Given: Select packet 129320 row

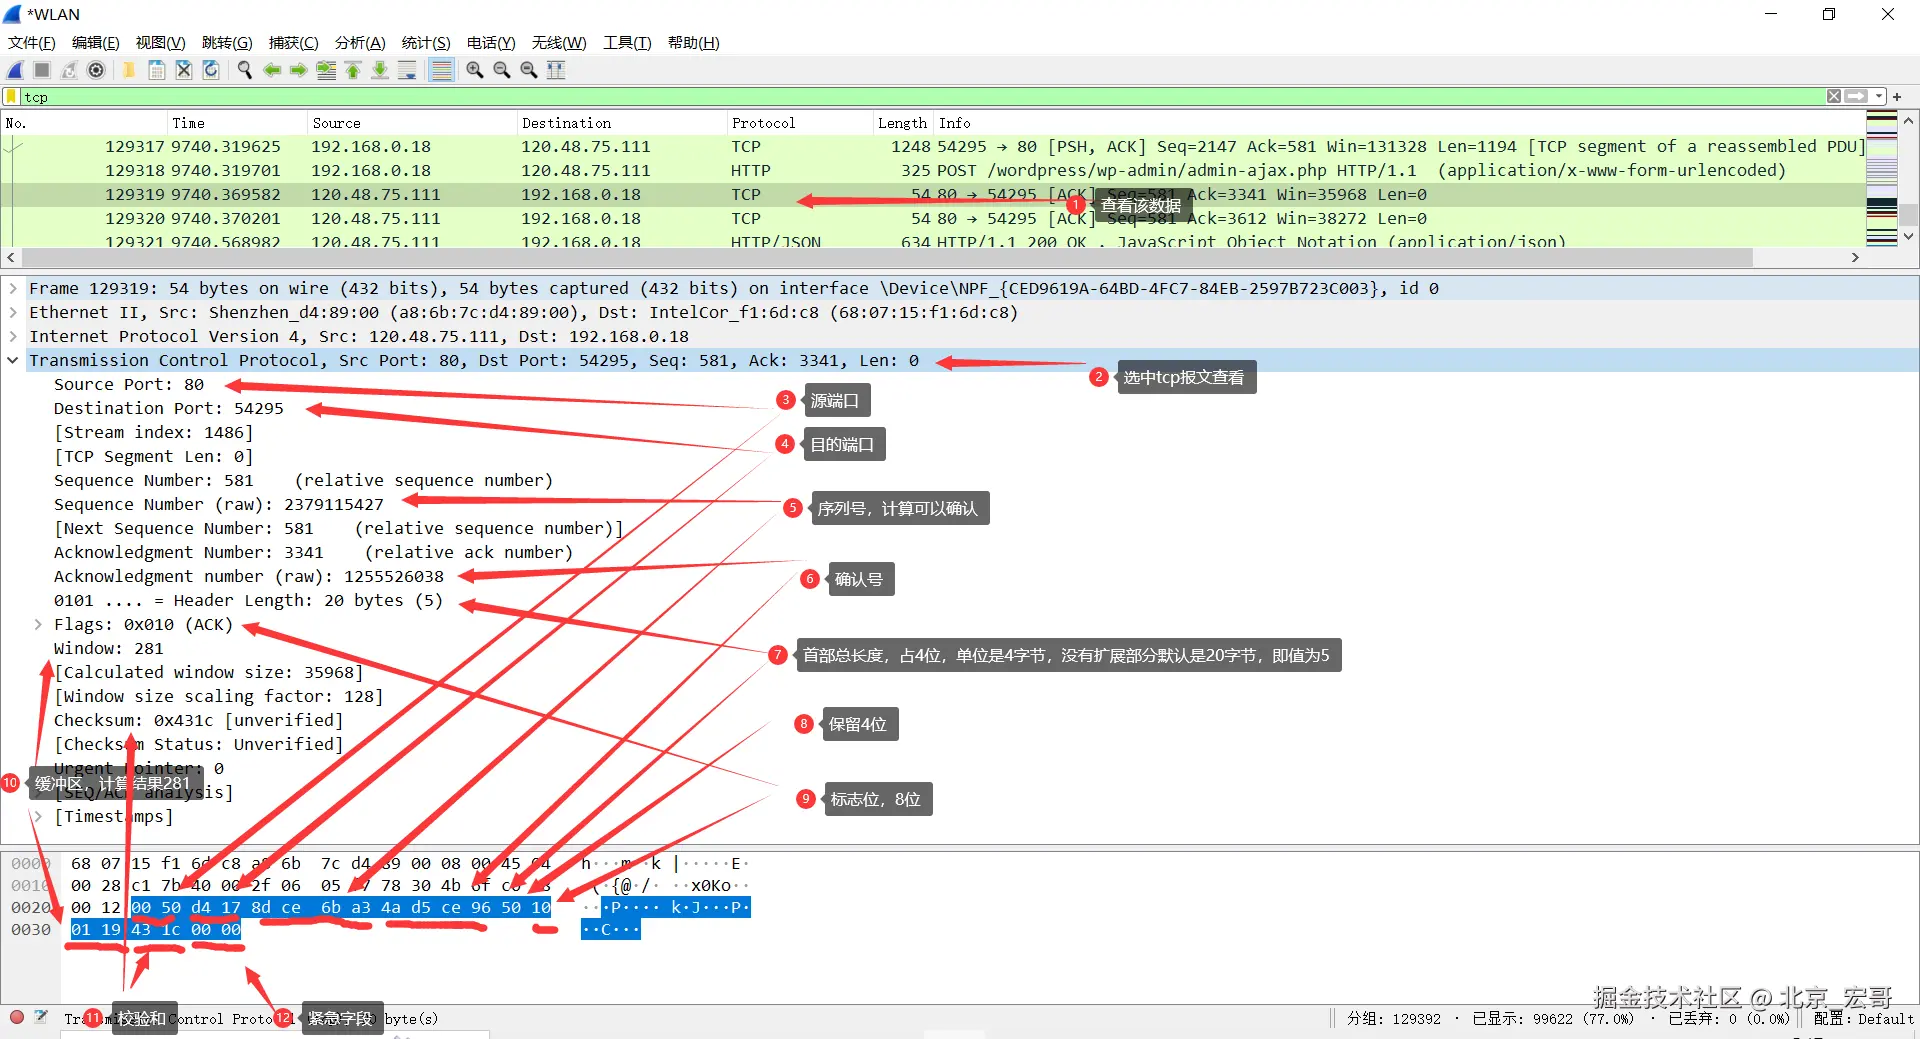Looking at the screenshot, I should tap(933, 218).
